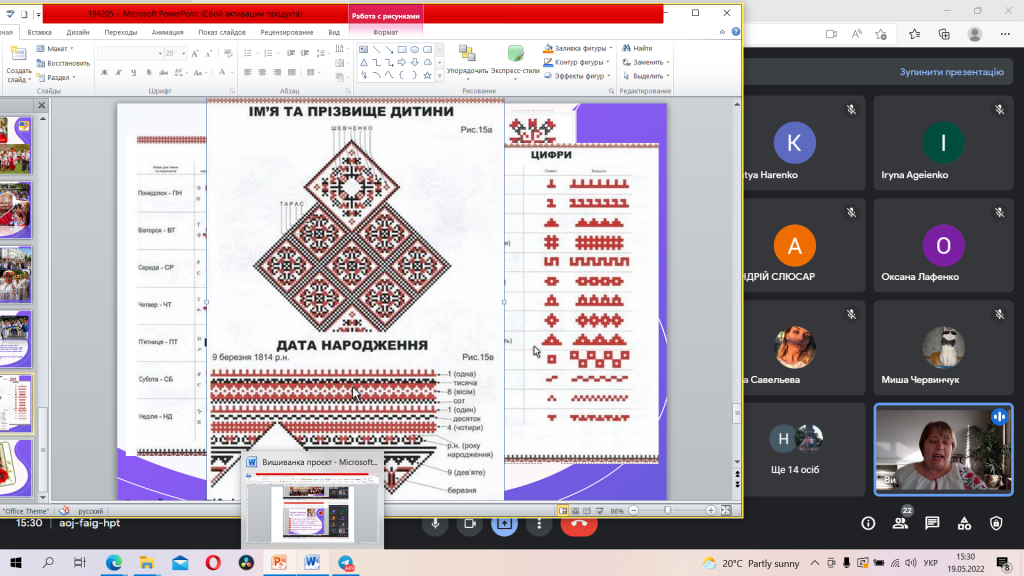Viewport: 1024px width, 576px height.
Task: Click the Зупинити презентацію link
Action: click(950, 72)
